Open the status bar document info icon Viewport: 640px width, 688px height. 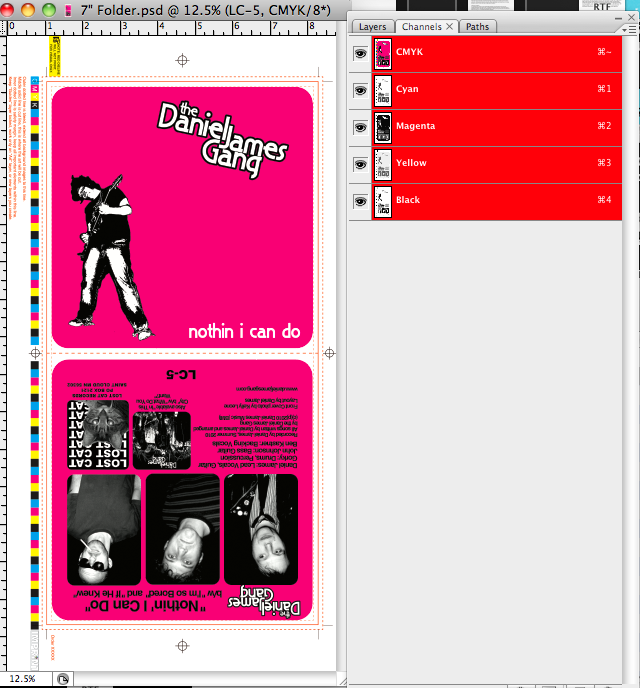coord(62,679)
